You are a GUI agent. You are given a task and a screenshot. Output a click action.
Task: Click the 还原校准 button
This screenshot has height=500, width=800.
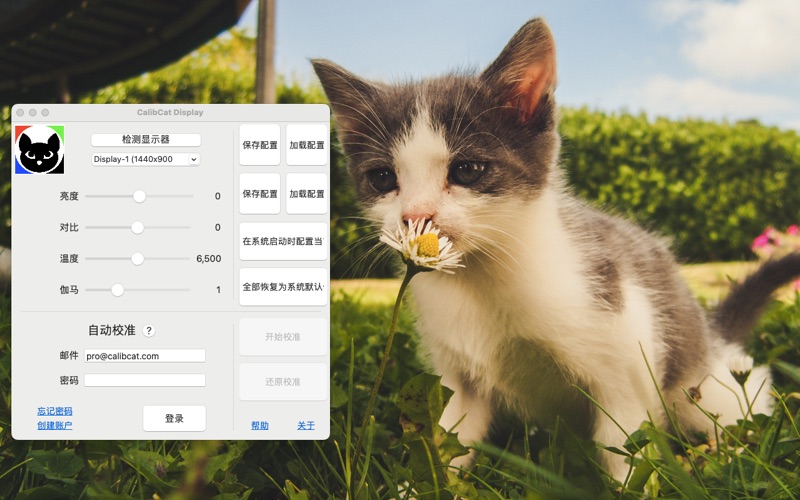tap(283, 382)
